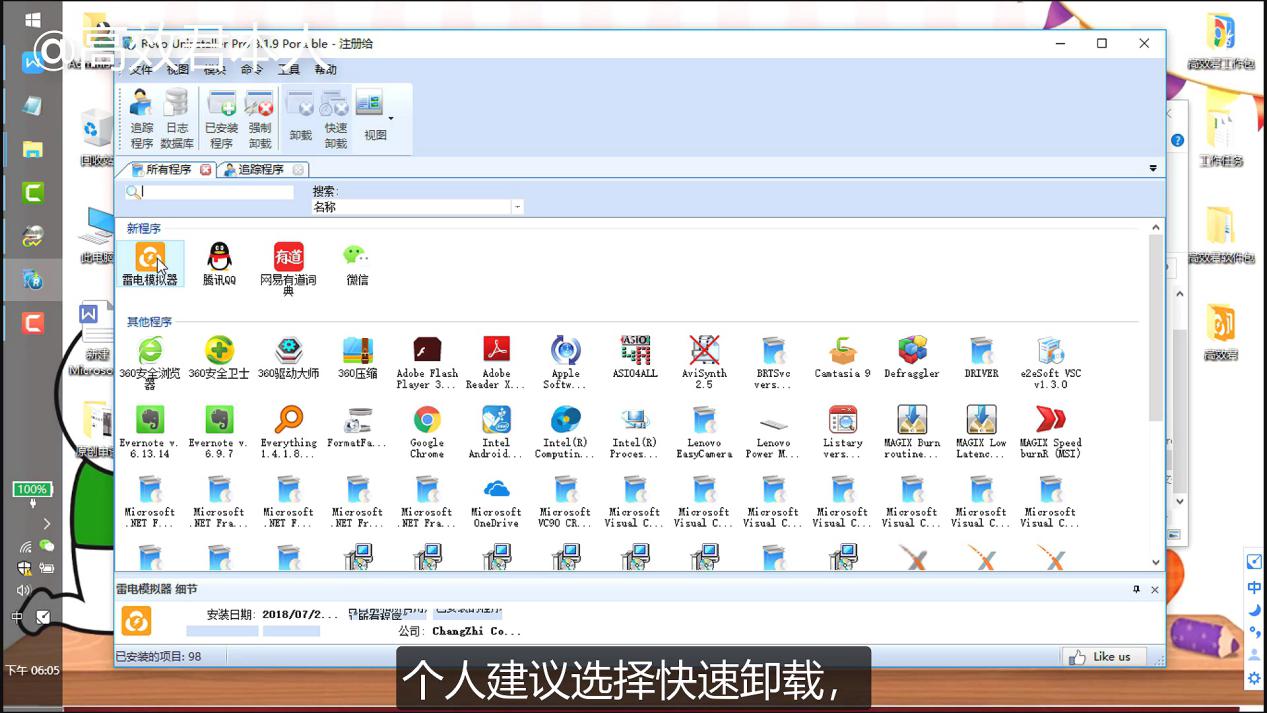Click the 卸载 toolbar button
The image size is (1267, 713).
(300, 119)
